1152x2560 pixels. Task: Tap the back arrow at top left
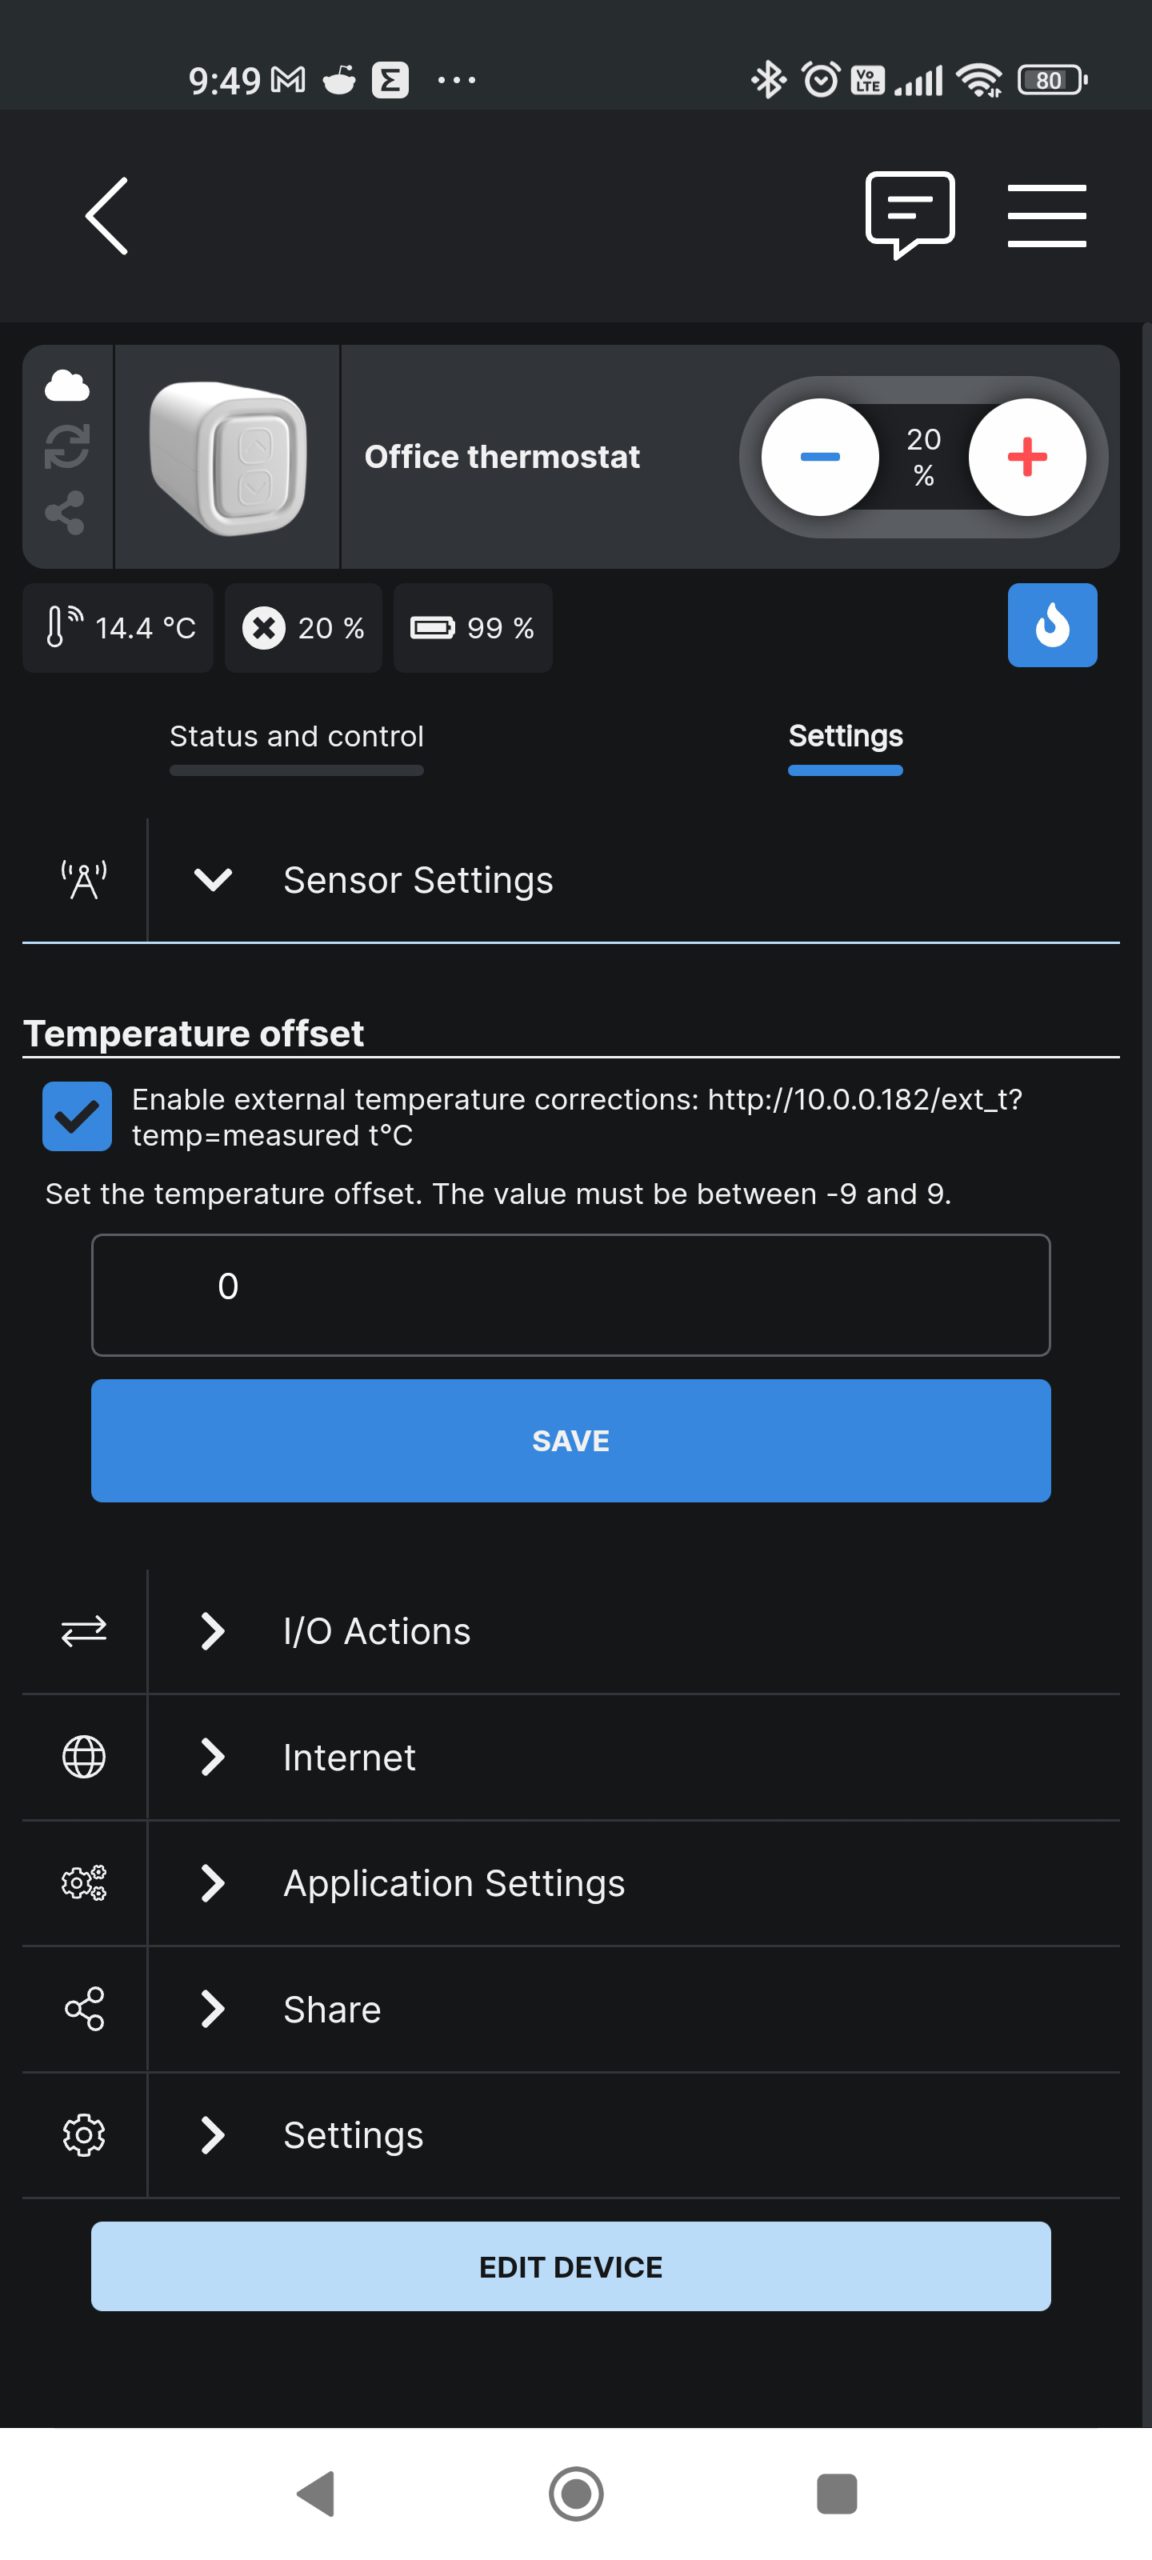[x=107, y=216]
